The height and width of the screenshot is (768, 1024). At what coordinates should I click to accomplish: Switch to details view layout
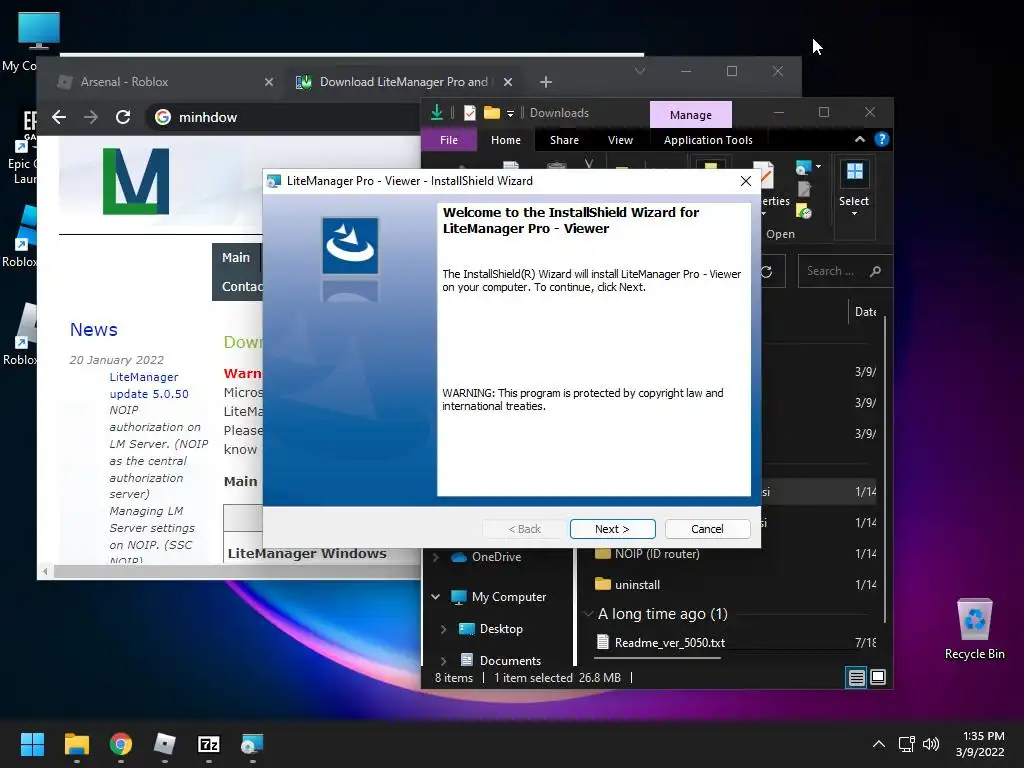point(856,678)
